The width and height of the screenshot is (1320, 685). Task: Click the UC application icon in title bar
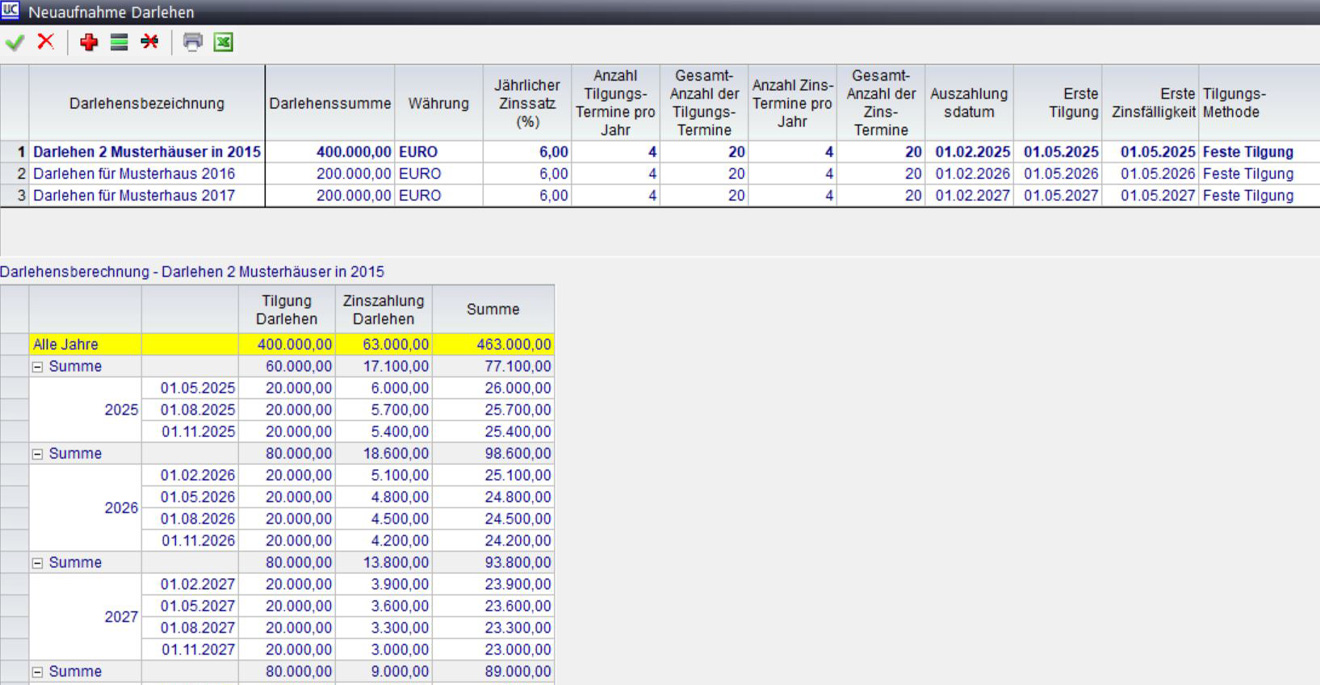coord(10,11)
